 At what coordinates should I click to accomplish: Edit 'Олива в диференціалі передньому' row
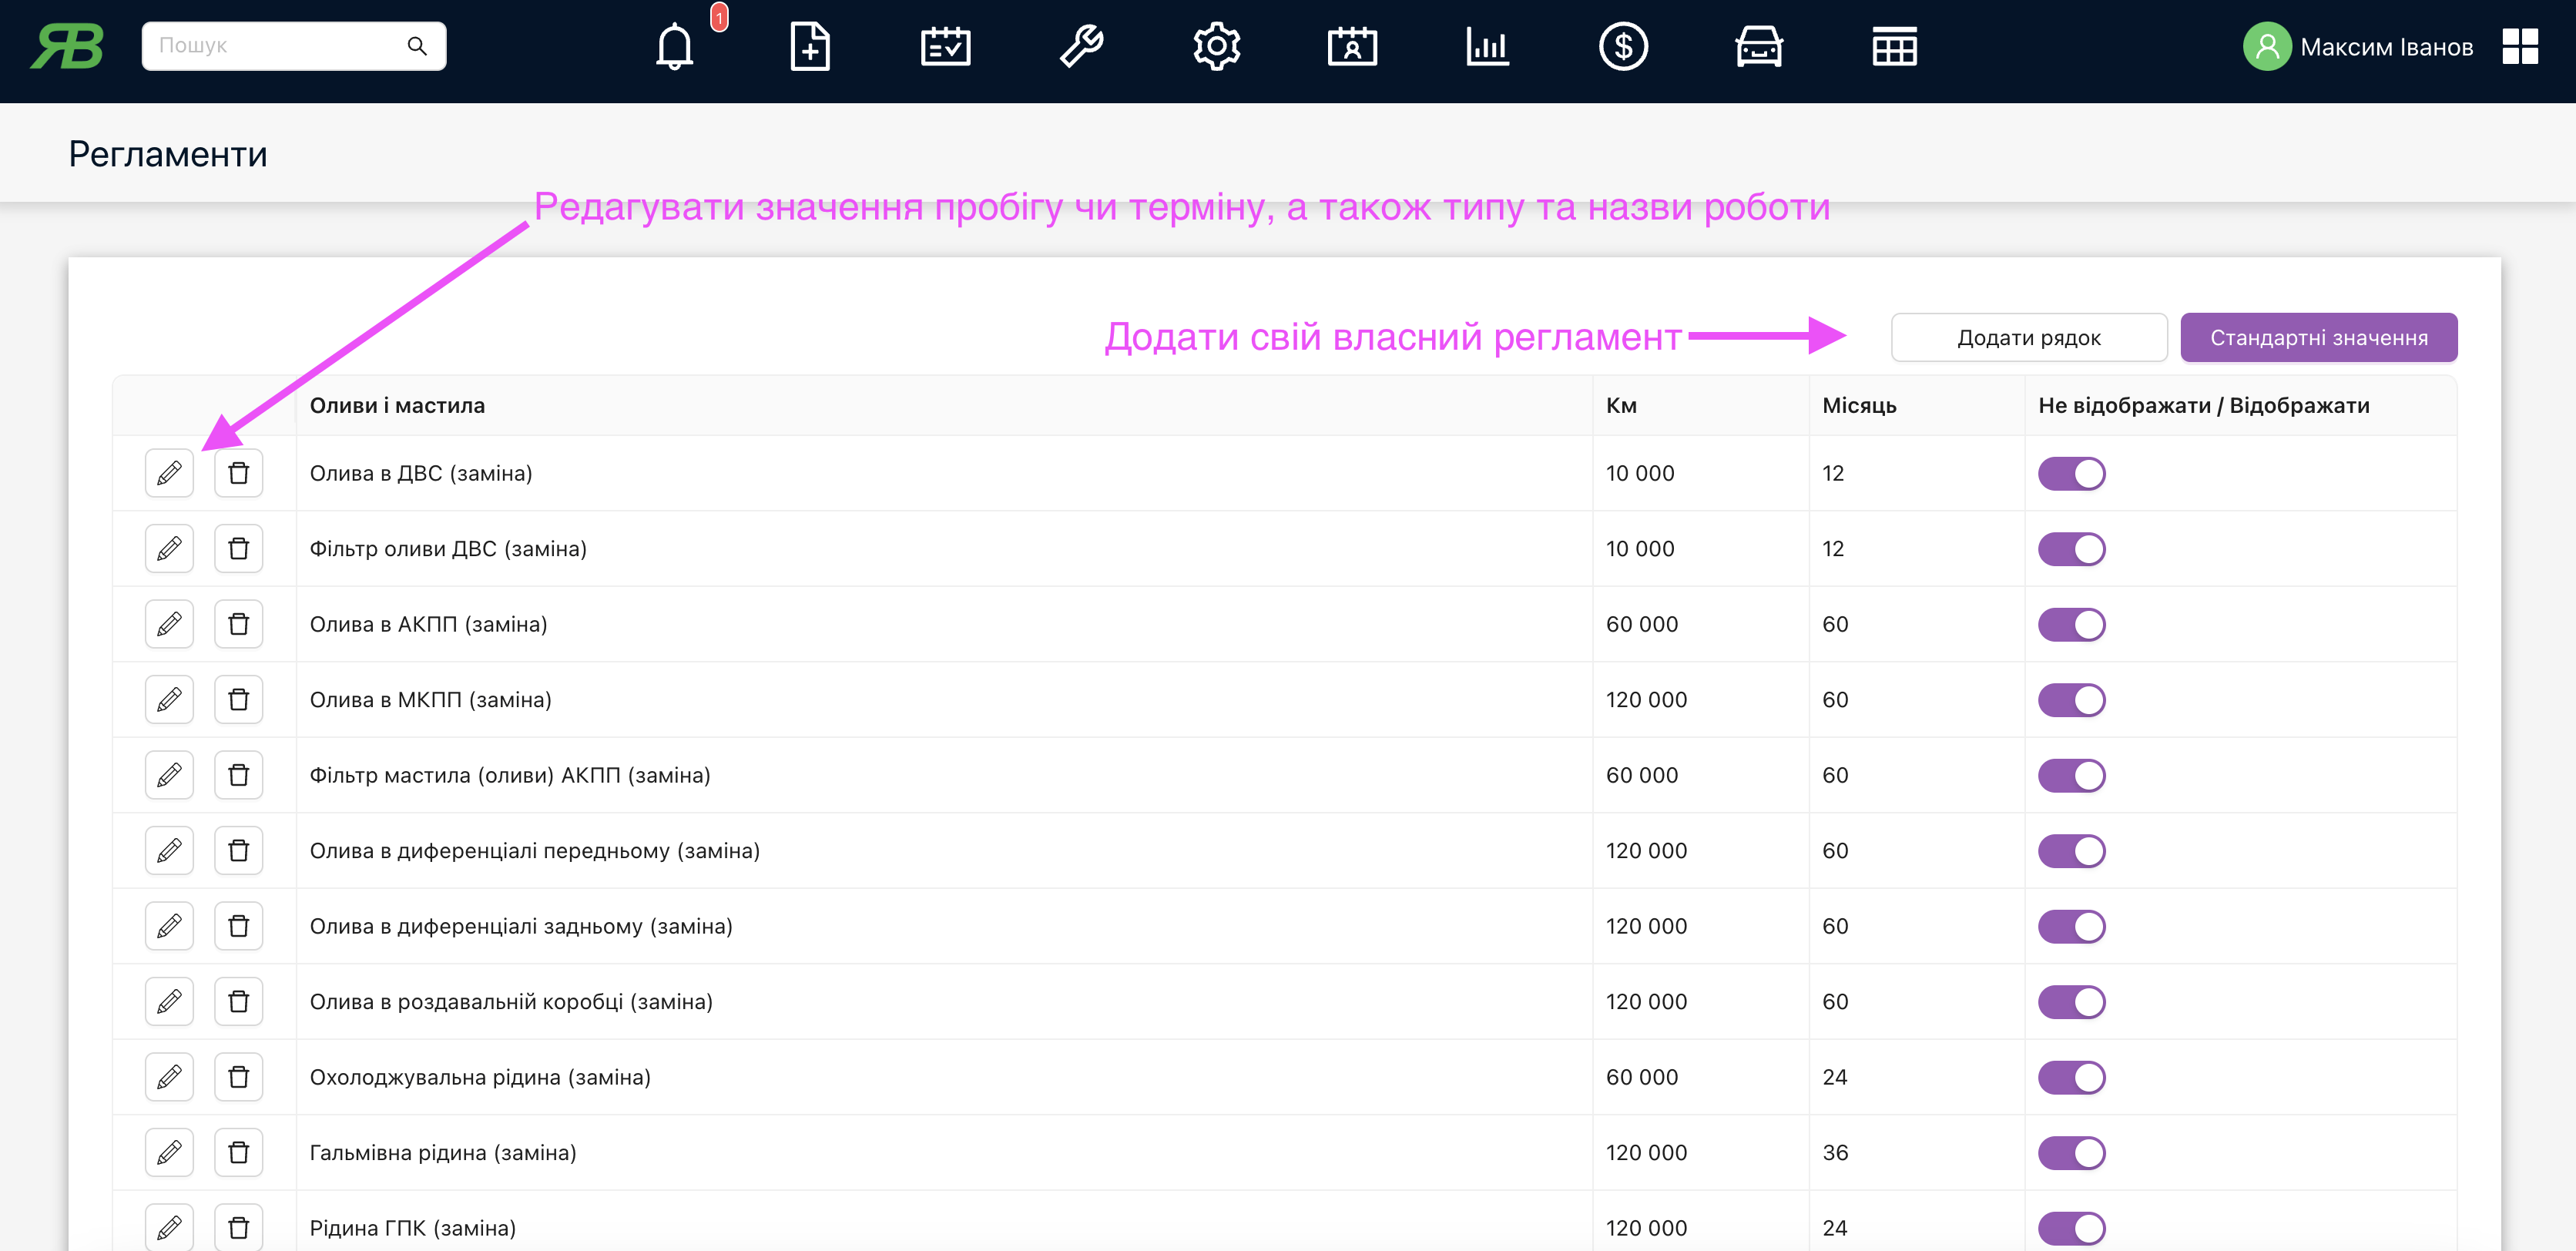pyautogui.click(x=169, y=851)
